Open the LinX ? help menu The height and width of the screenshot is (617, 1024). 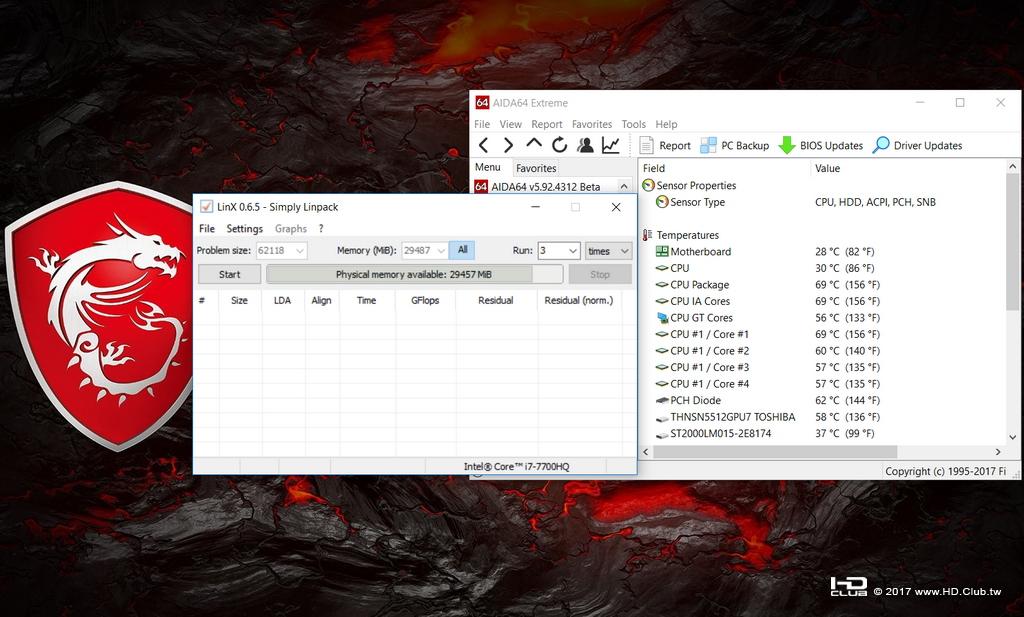[321, 229]
